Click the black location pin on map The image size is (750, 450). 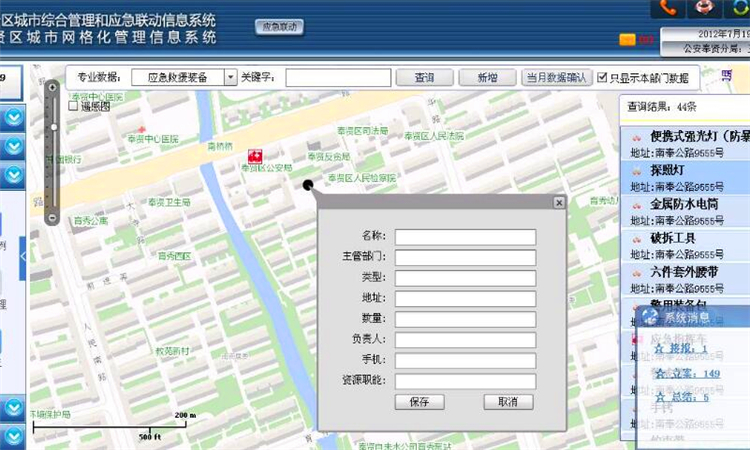click(x=308, y=185)
